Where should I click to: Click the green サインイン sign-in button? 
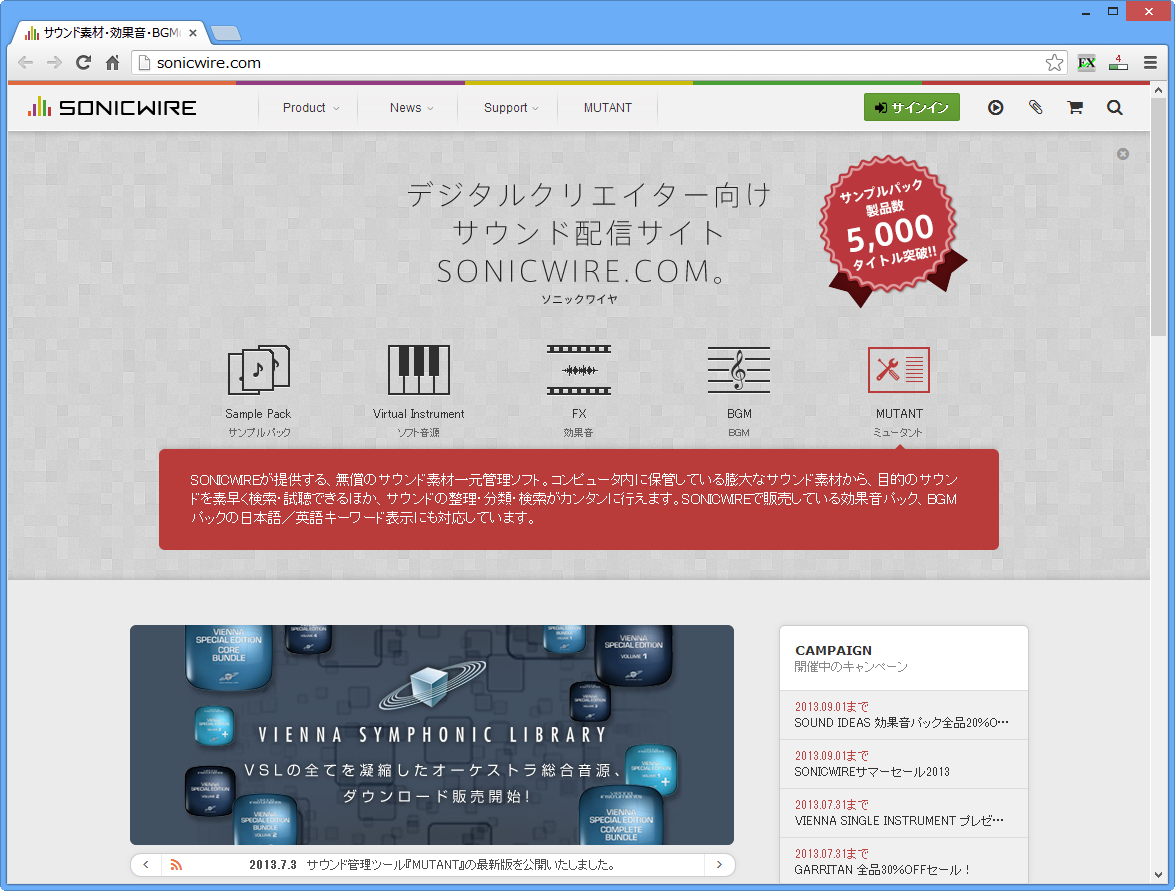911,107
